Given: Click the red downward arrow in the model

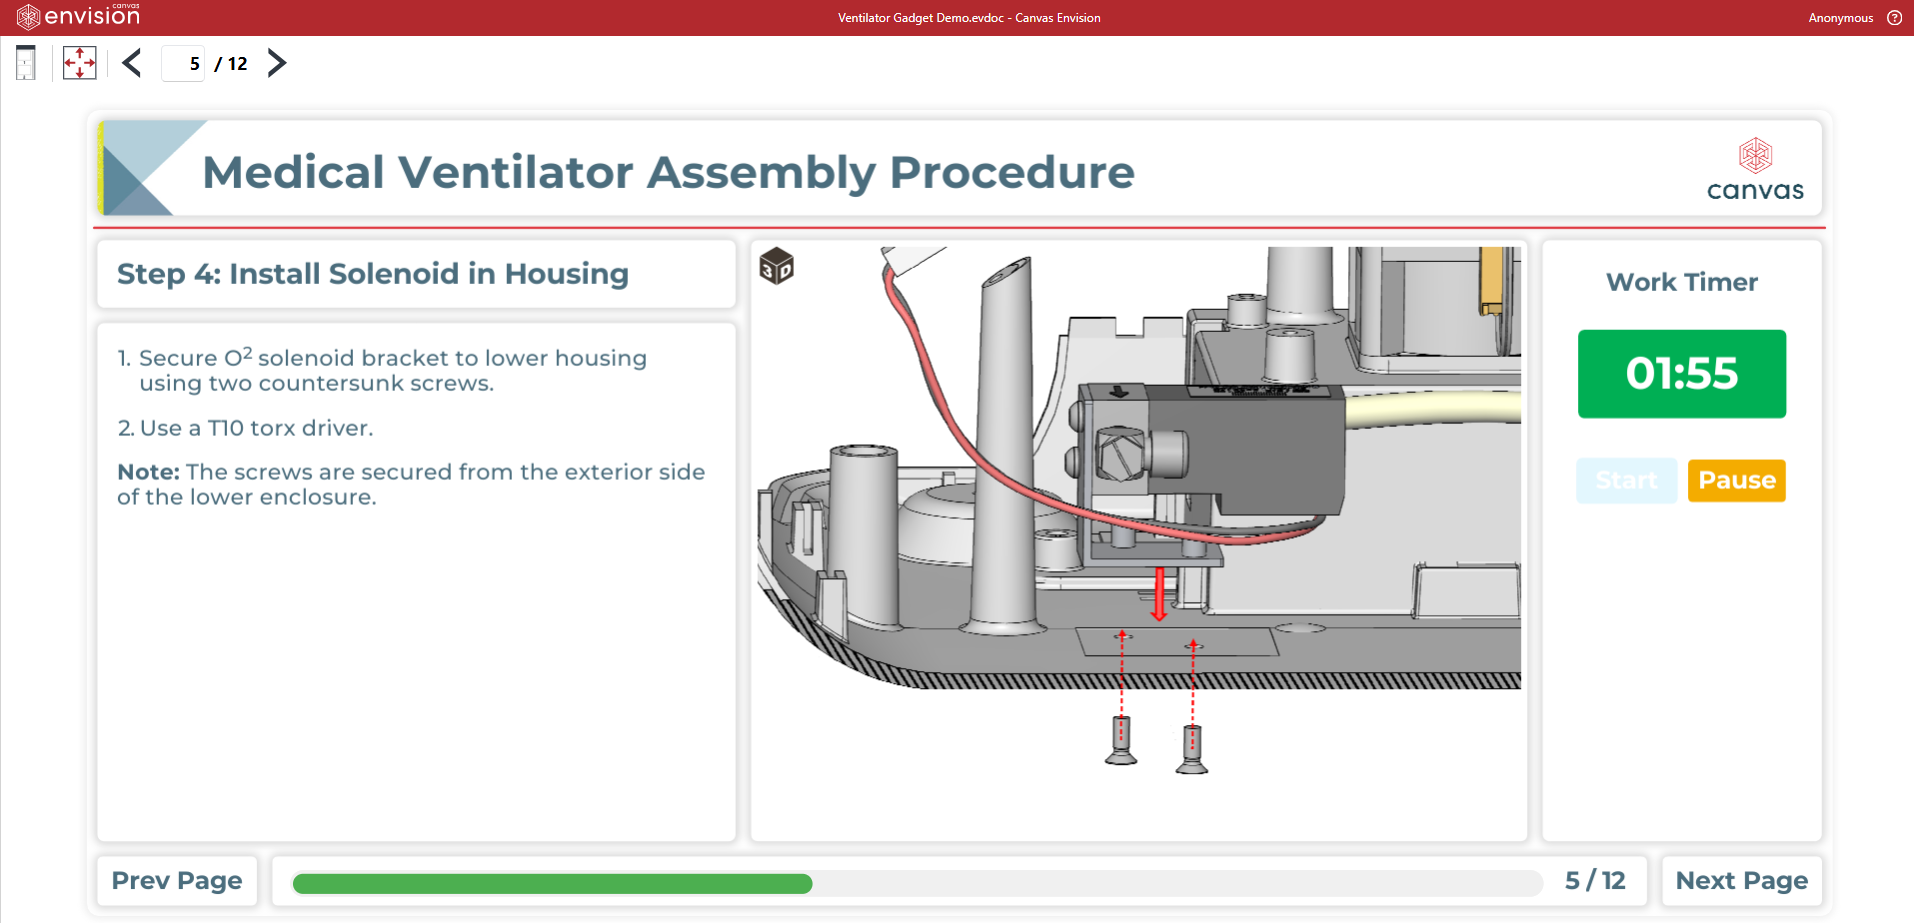Looking at the screenshot, I should point(1159,594).
